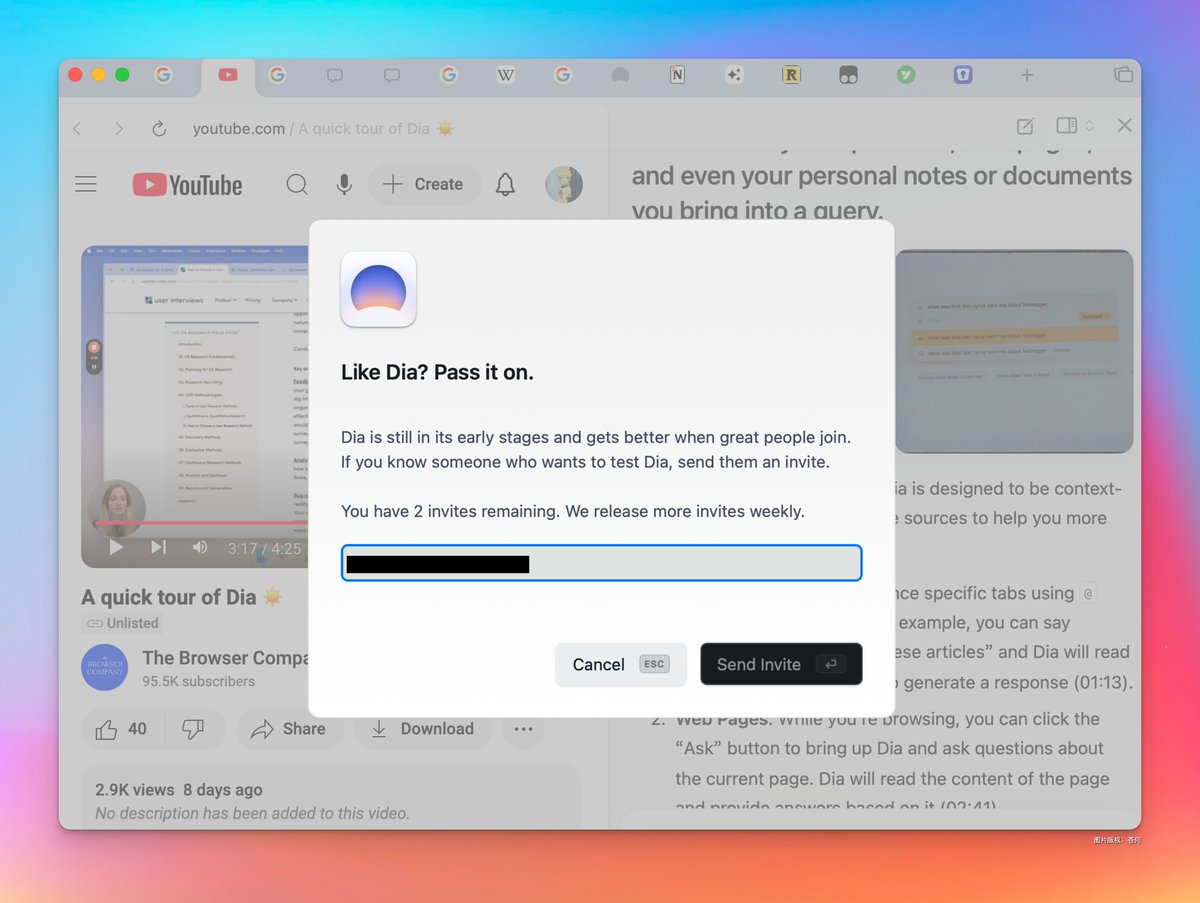This screenshot has height=903, width=1200.
Task: Click the Unlisted badge
Action: click(x=122, y=623)
